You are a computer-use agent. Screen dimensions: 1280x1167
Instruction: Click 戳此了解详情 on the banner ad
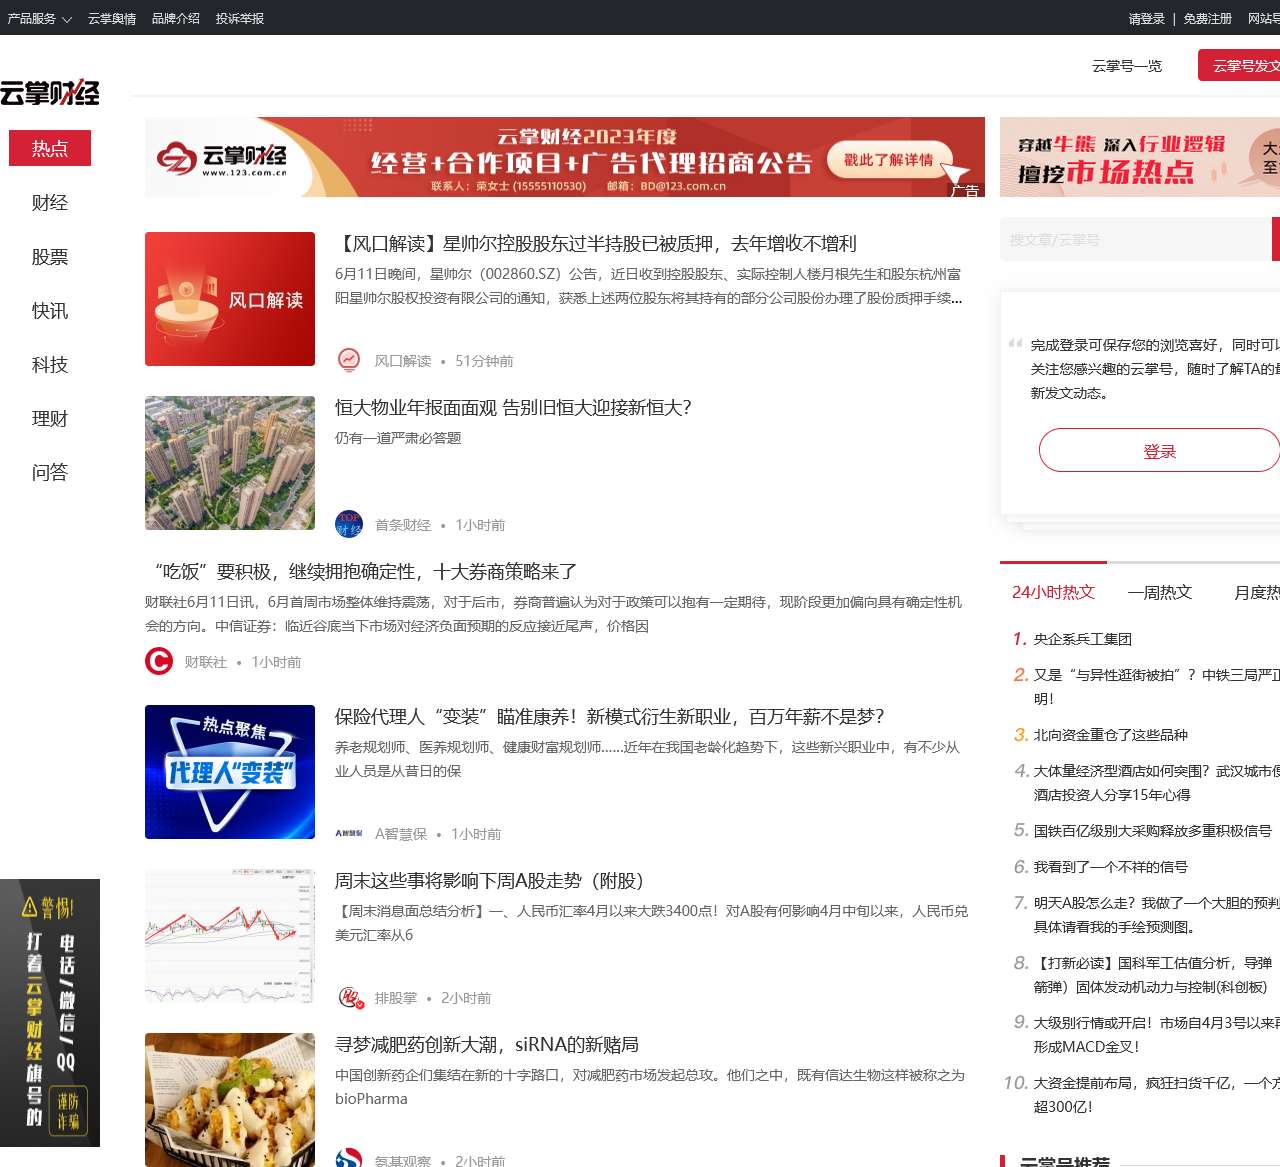888,159
